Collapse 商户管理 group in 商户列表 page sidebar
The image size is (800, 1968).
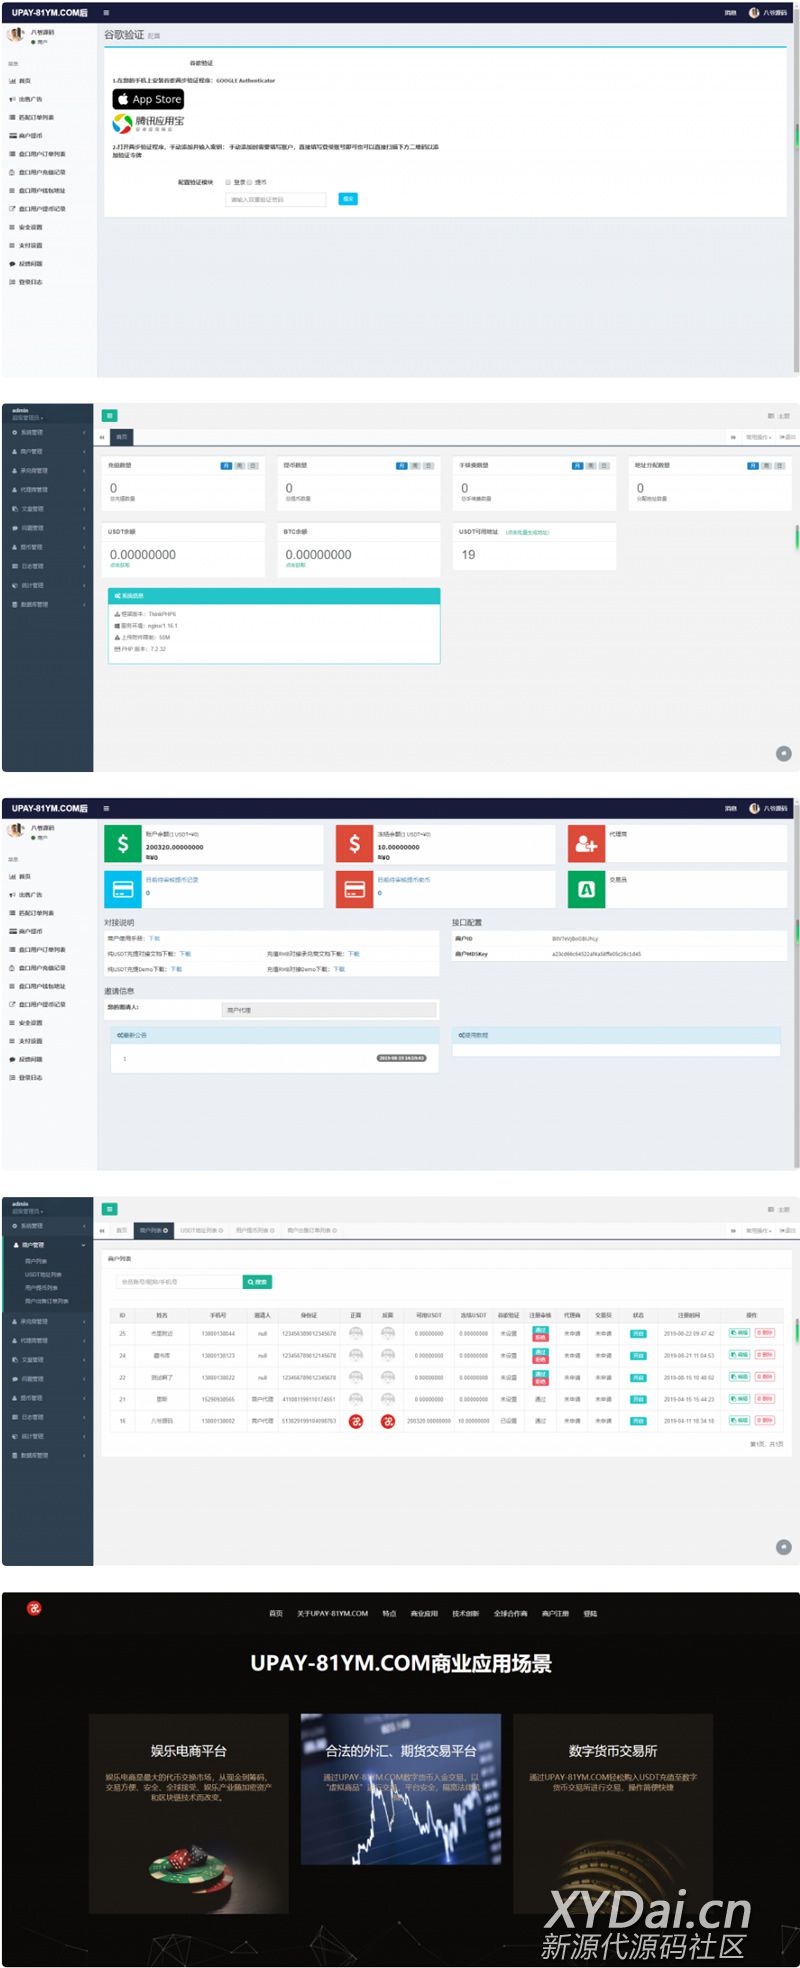[x=47, y=1245]
